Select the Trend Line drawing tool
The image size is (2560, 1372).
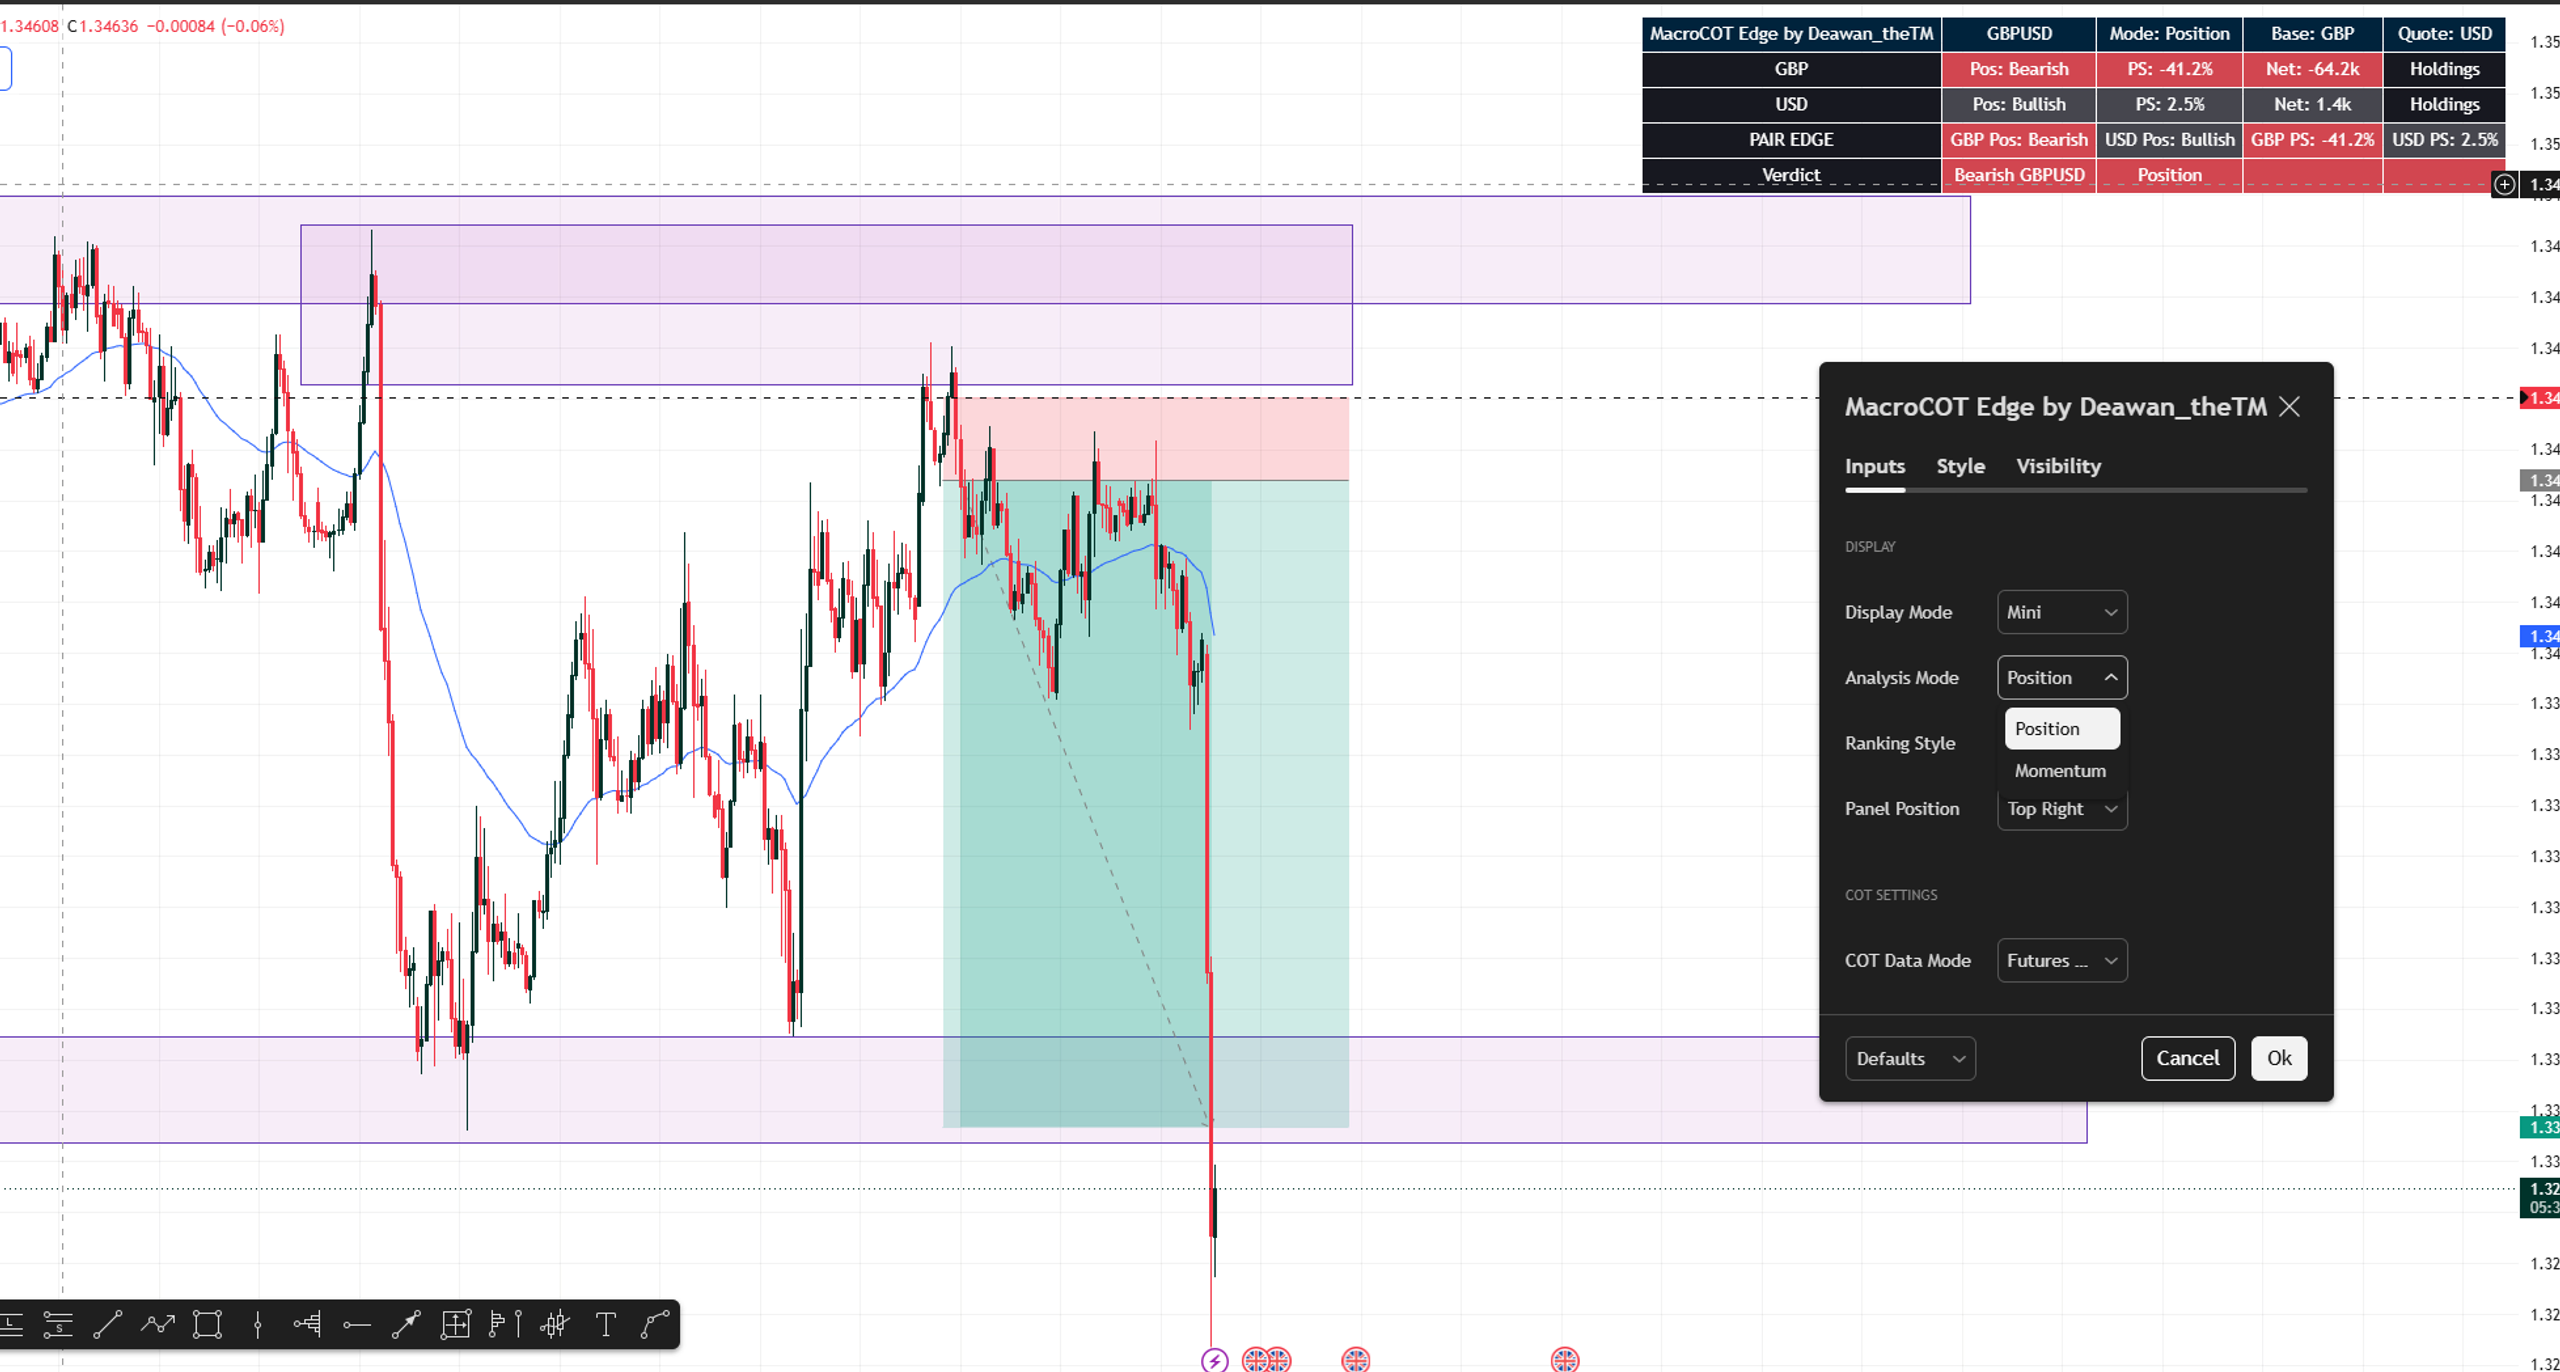point(107,1325)
